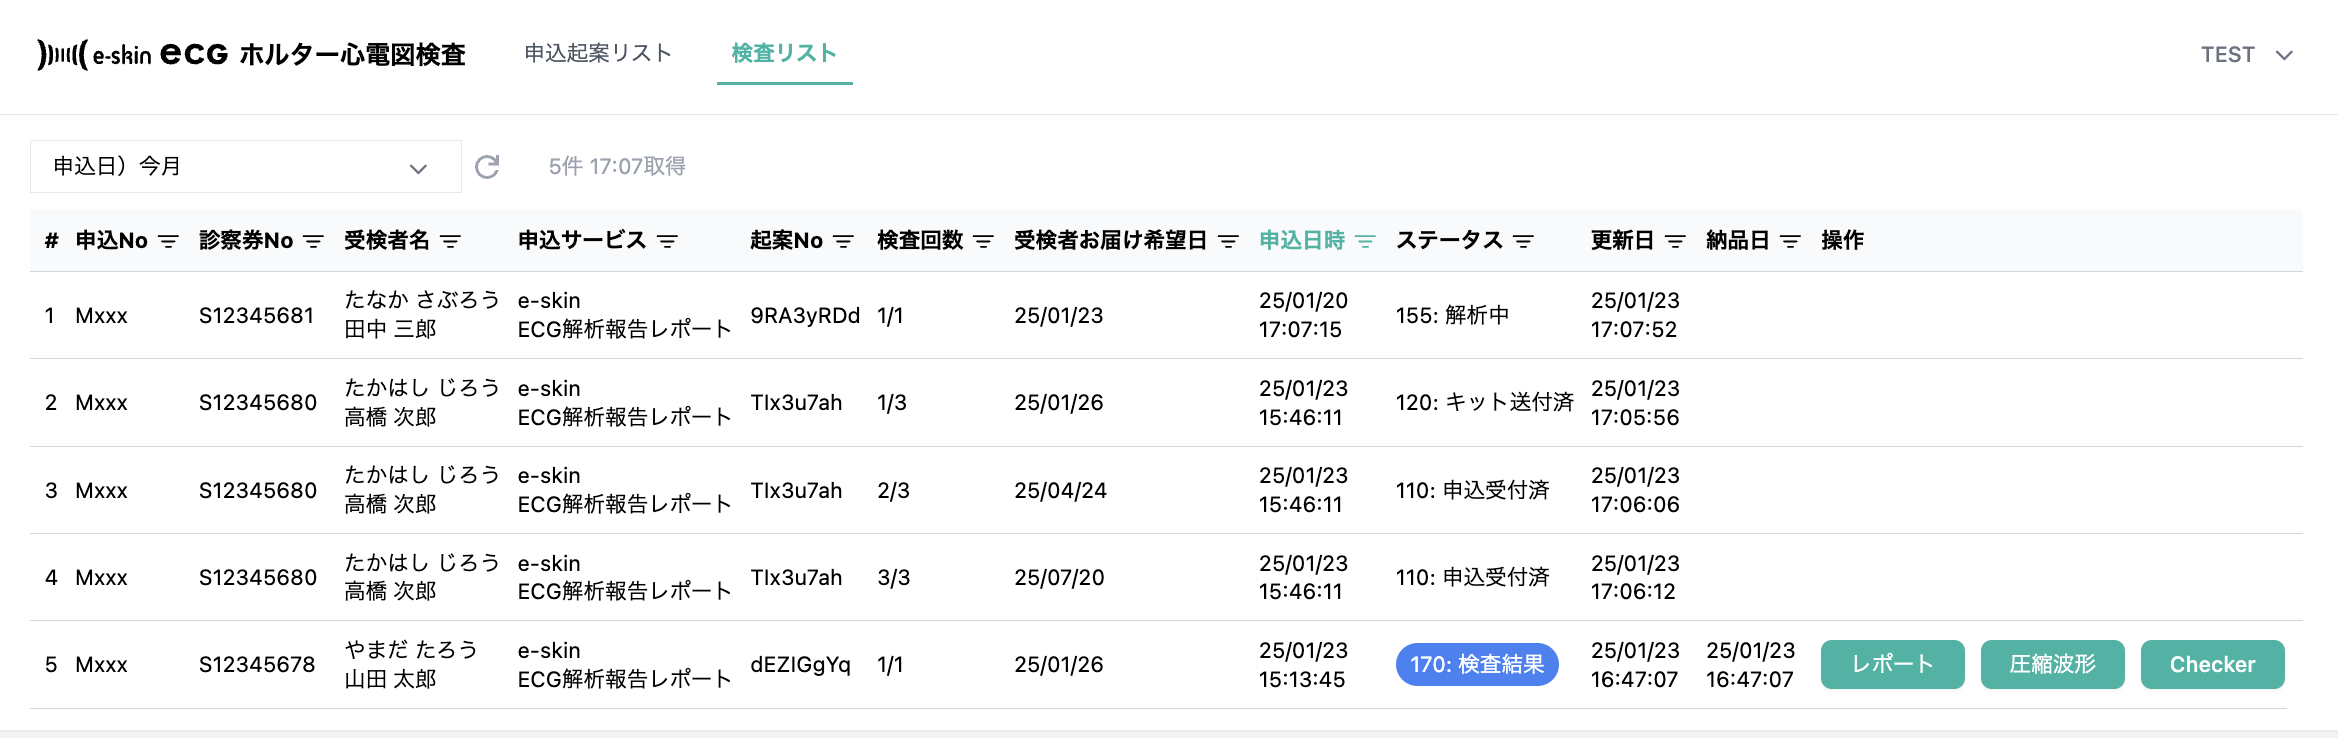Click the filter icon next to 申込サービス
The height and width of the screenshot is (738, 2338).
point(667,241)
